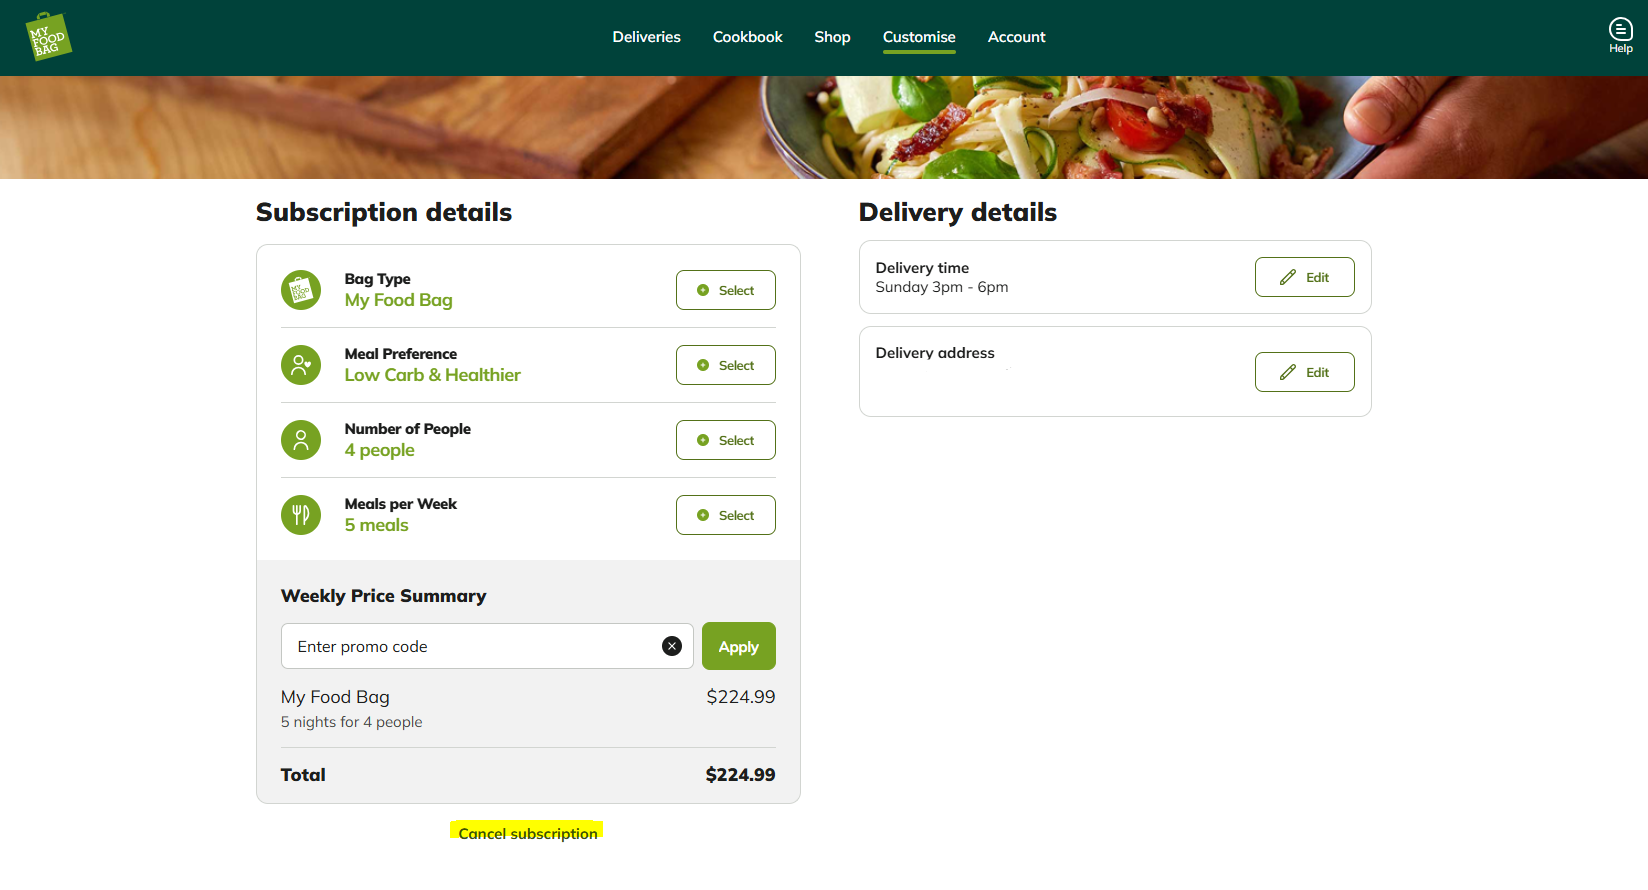Click the Number of People icon
Image resolution: width=1648 pixels, height=890 pixels.
click(x=301, y=440)
